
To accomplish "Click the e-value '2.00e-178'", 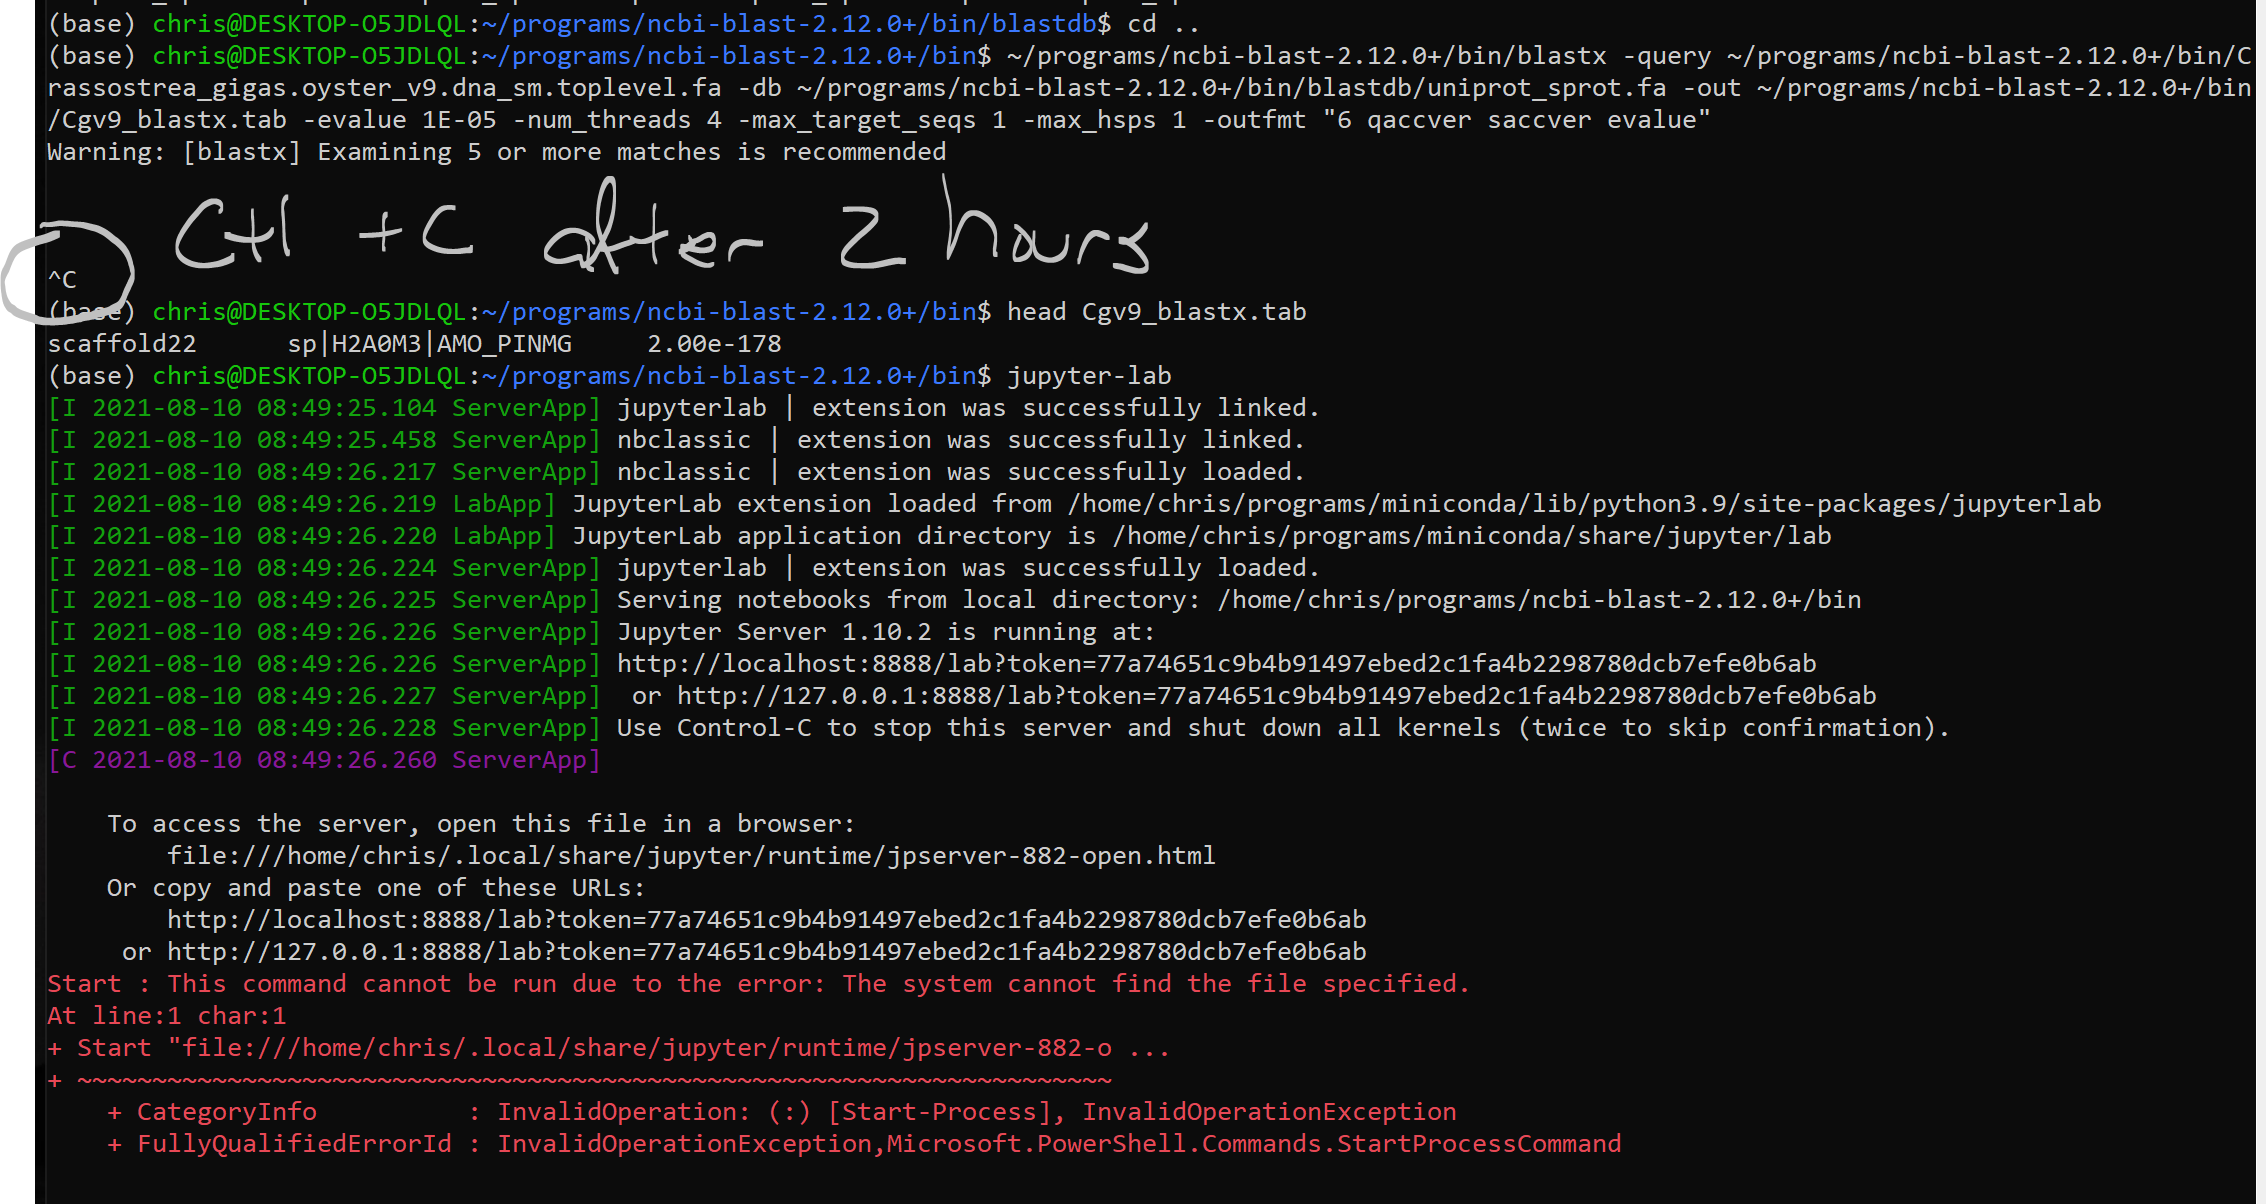I will coord(714,344).
